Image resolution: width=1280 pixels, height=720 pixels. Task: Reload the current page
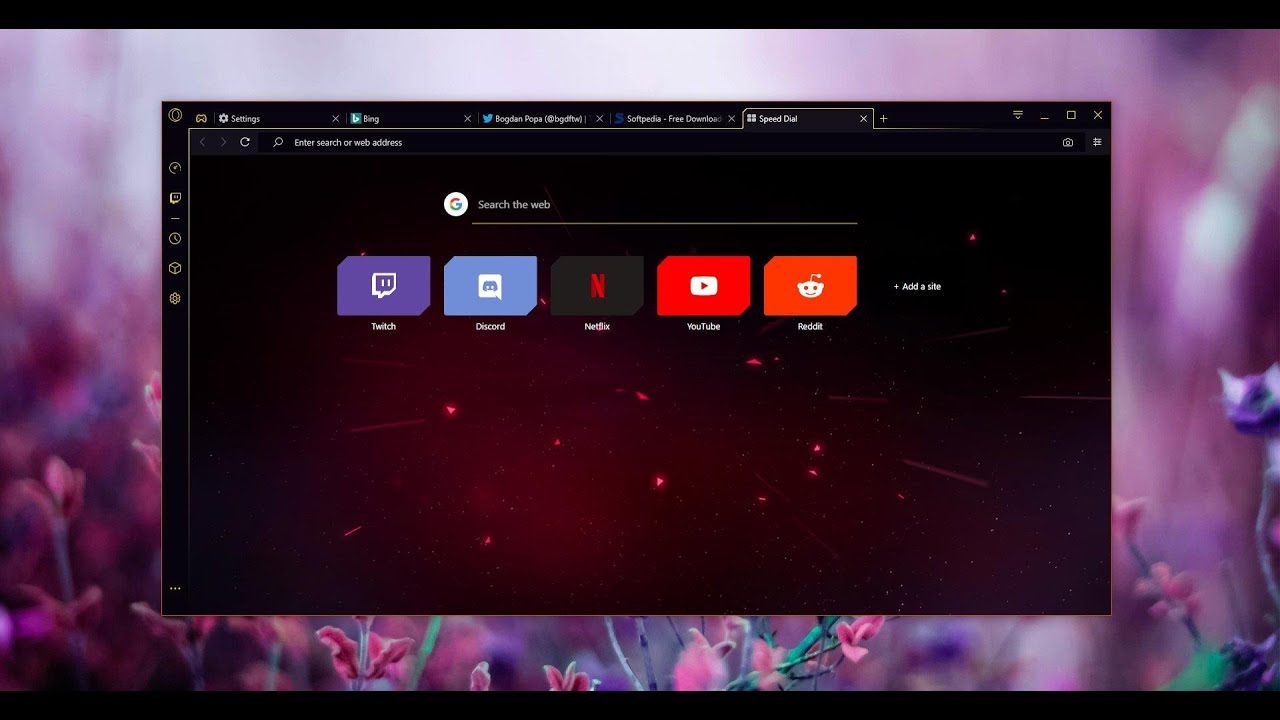click(x=245, y=142)
